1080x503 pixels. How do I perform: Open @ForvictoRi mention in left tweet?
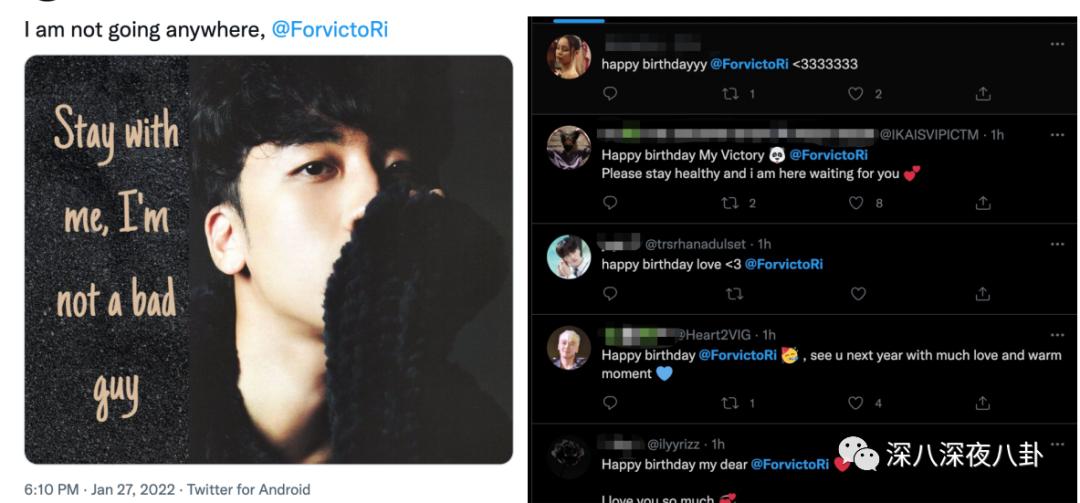click(329, 29)
